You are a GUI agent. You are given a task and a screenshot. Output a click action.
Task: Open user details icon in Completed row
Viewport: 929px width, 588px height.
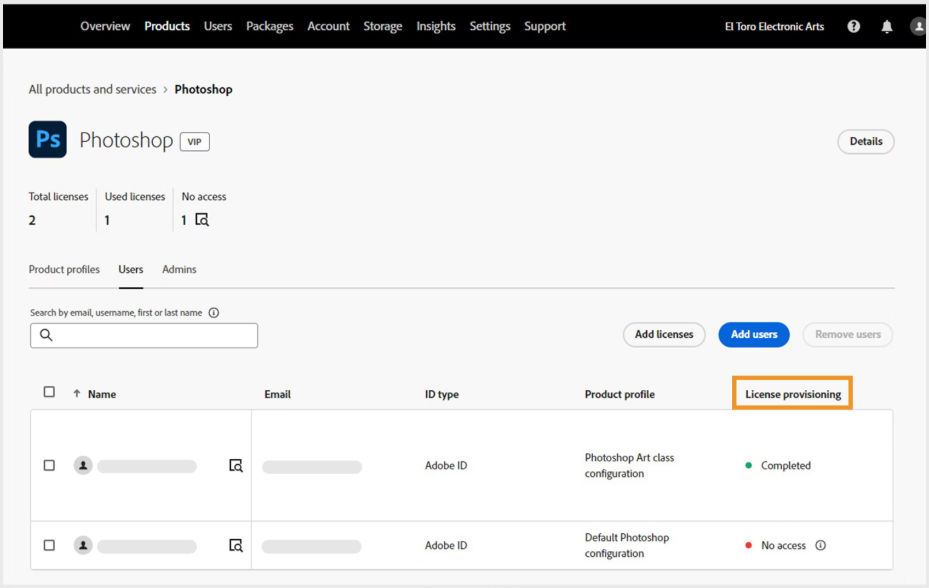(236, 465)
